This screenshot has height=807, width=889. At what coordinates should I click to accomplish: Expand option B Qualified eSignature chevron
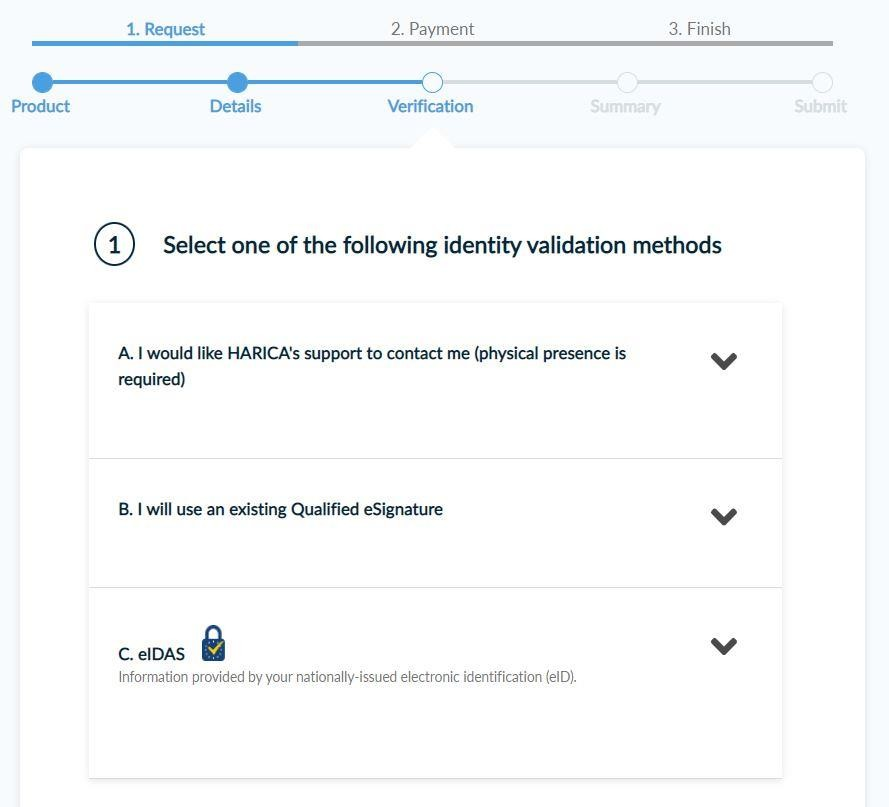(x=723, y=516)
